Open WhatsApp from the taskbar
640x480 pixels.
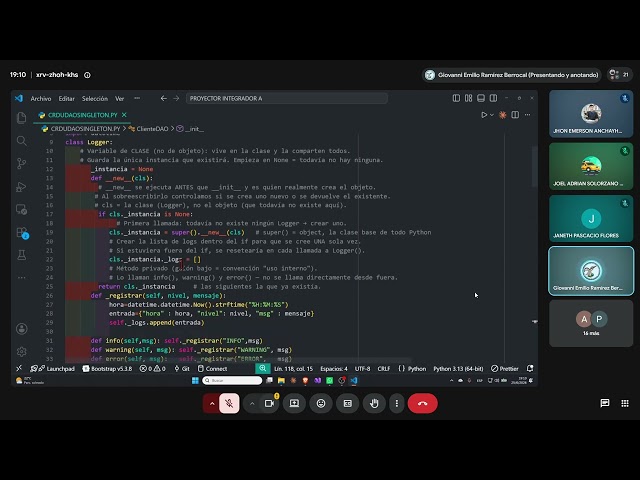point(329,380)
